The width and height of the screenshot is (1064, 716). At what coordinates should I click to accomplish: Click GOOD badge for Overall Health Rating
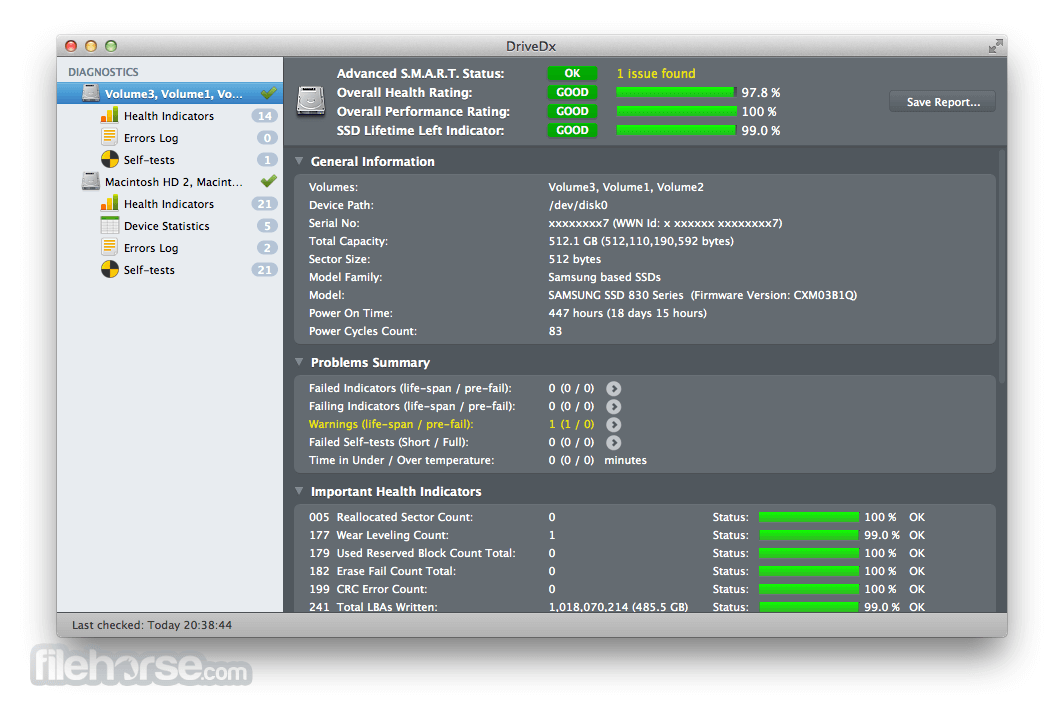(572, 92)
